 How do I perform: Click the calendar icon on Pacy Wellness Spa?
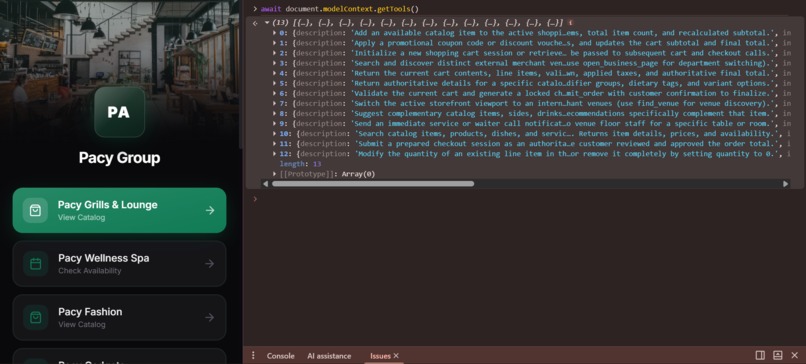[35, 264]
